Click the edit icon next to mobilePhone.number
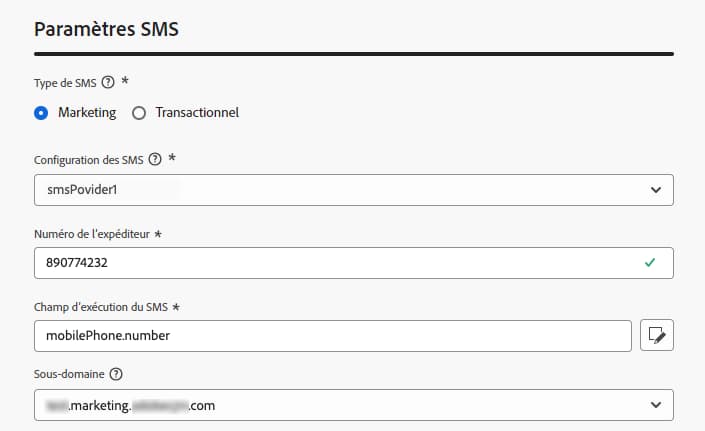705x431 pixels. pos(657,335)
